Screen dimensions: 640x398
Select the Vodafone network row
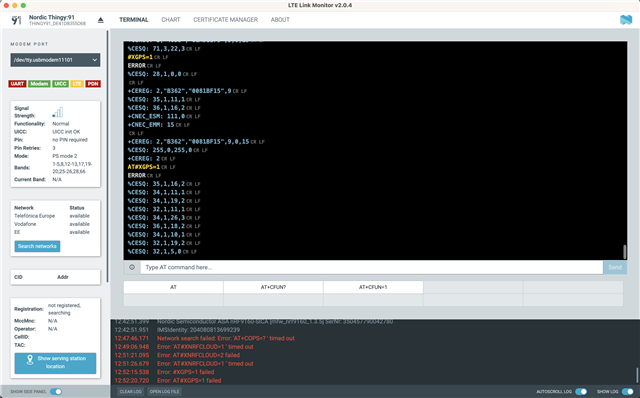tap(52, 224)
